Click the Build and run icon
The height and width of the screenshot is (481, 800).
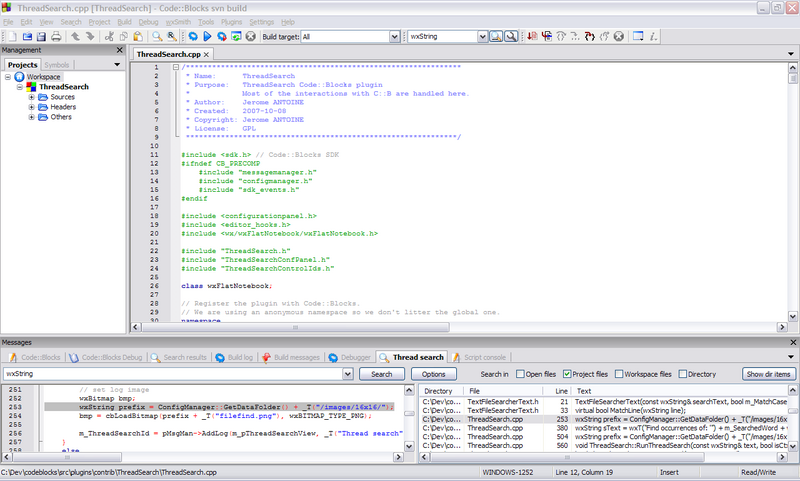pos(221,36)
